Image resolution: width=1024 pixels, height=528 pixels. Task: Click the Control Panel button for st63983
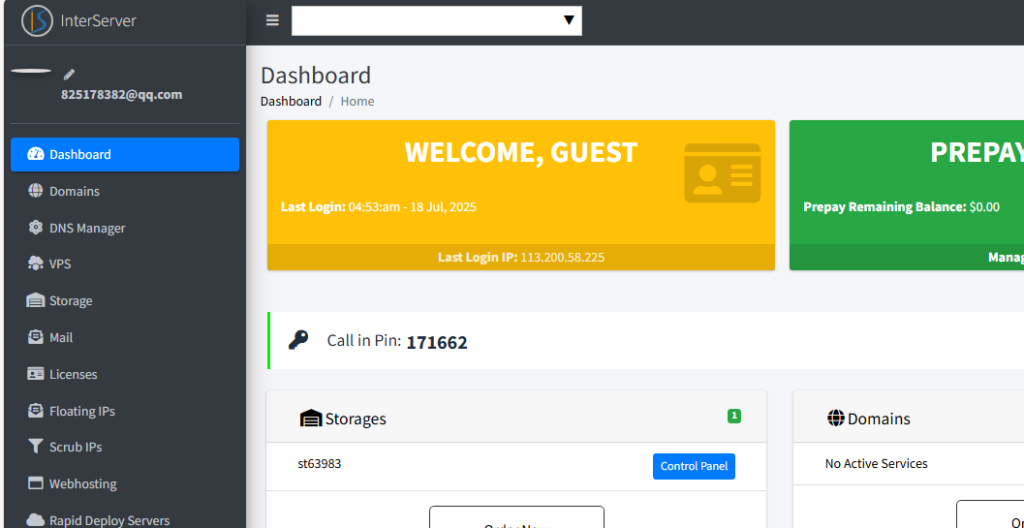694,467
